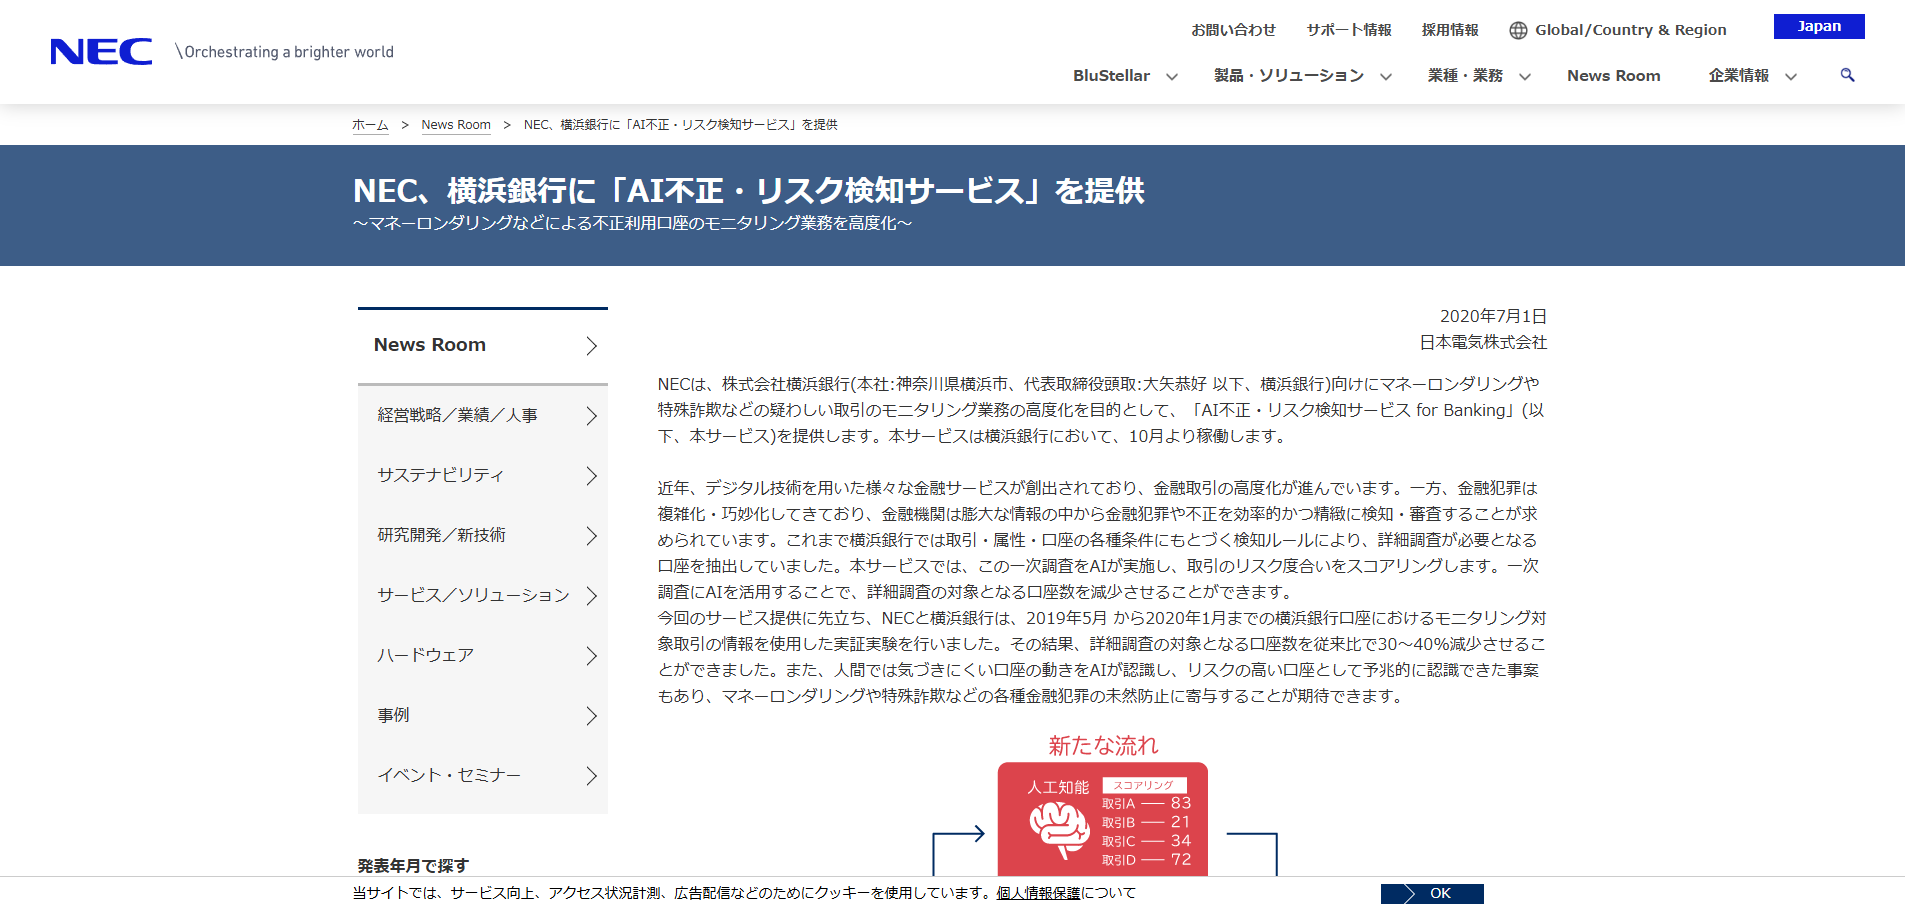Open the サポート情報 link
The width and height of the screenshot is (1905, 911).
1348,30
